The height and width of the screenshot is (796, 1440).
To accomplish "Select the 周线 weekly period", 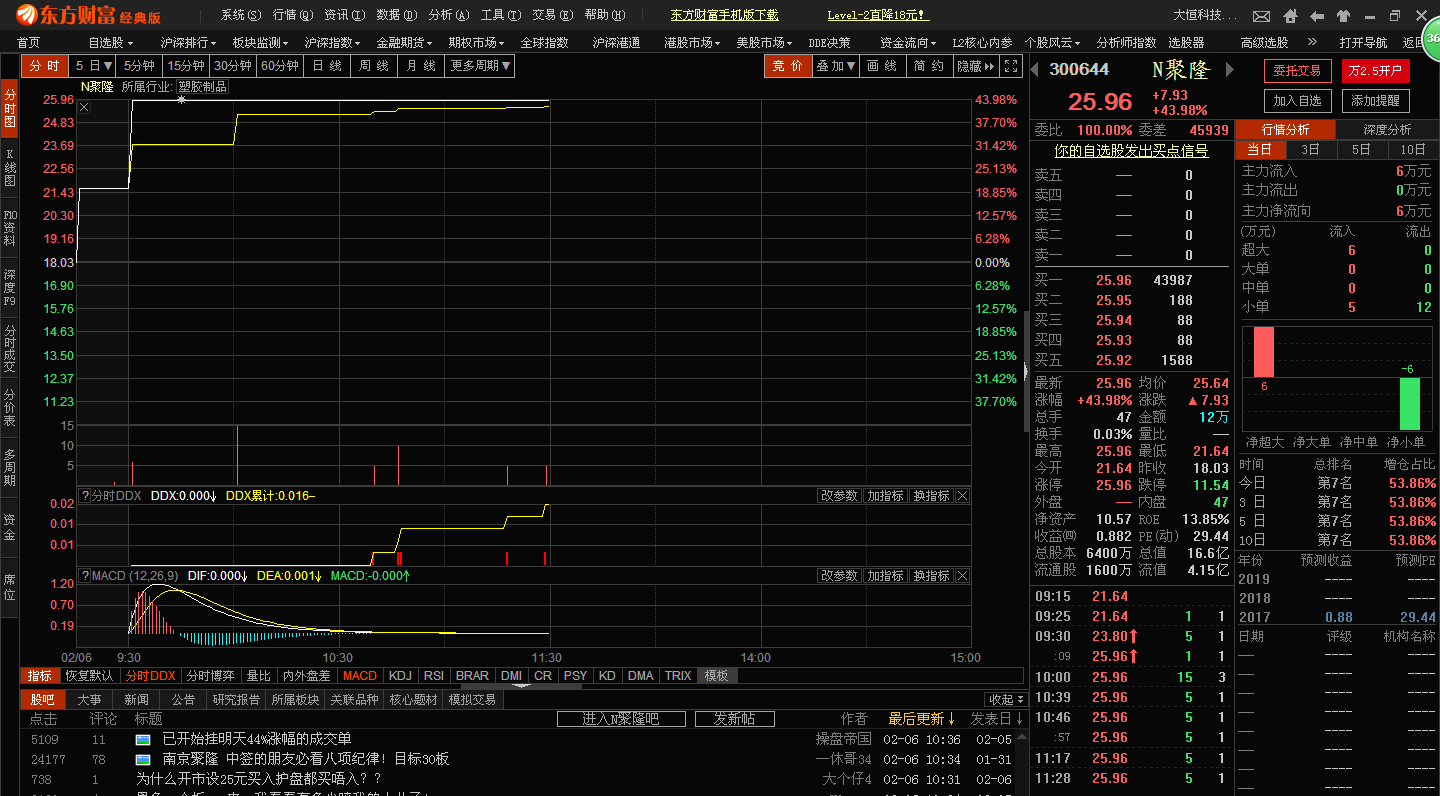I will [x=373, y=66].
